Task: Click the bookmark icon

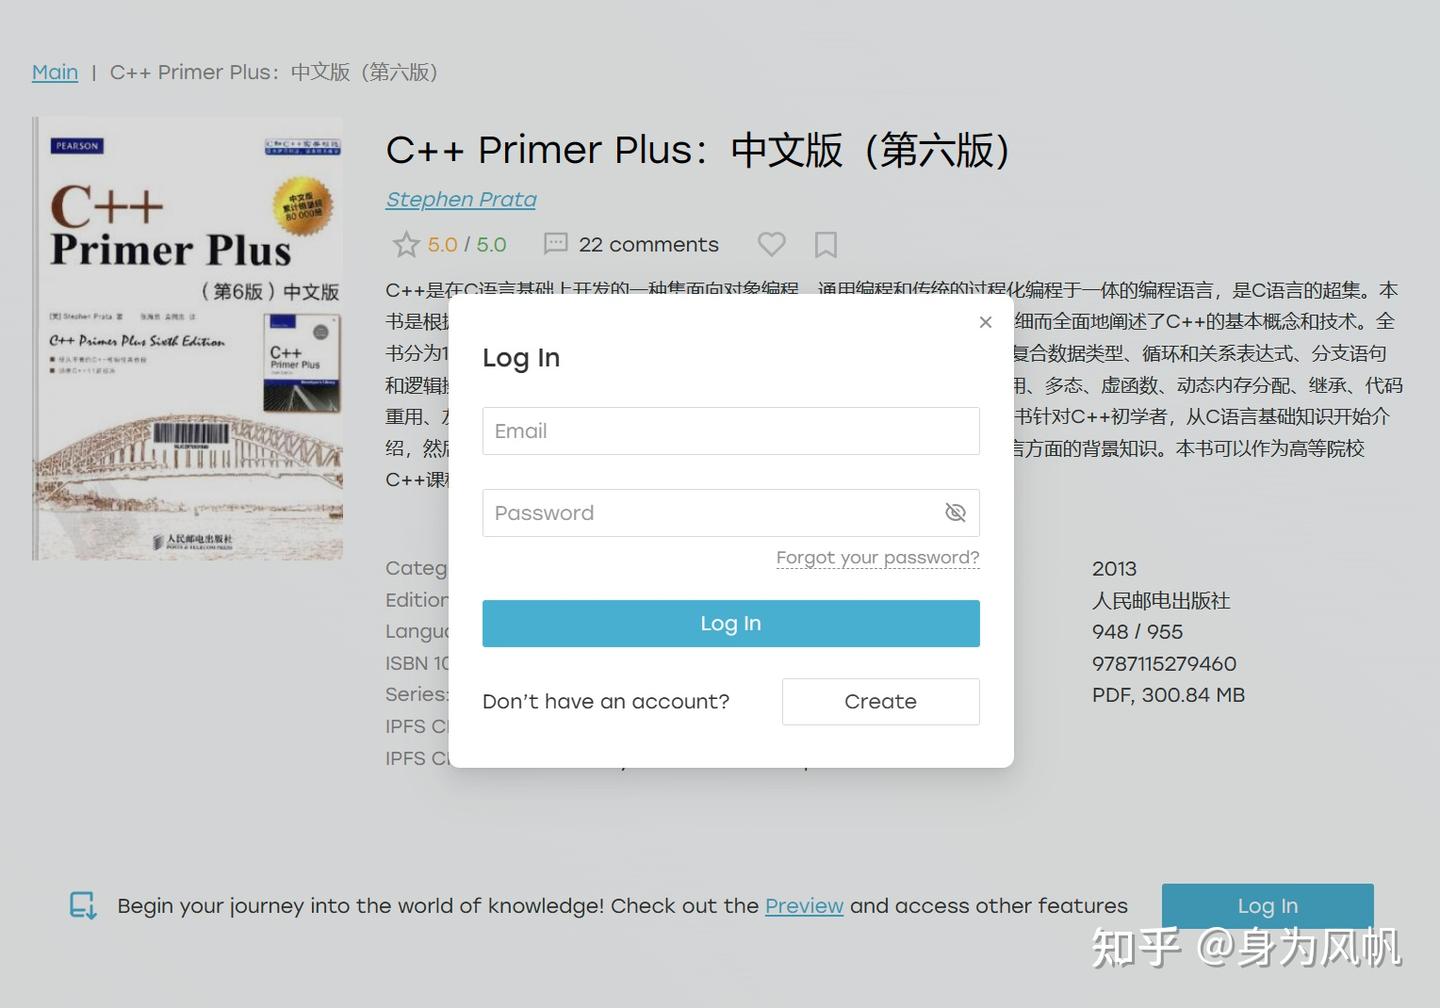Action: [826, 244]
